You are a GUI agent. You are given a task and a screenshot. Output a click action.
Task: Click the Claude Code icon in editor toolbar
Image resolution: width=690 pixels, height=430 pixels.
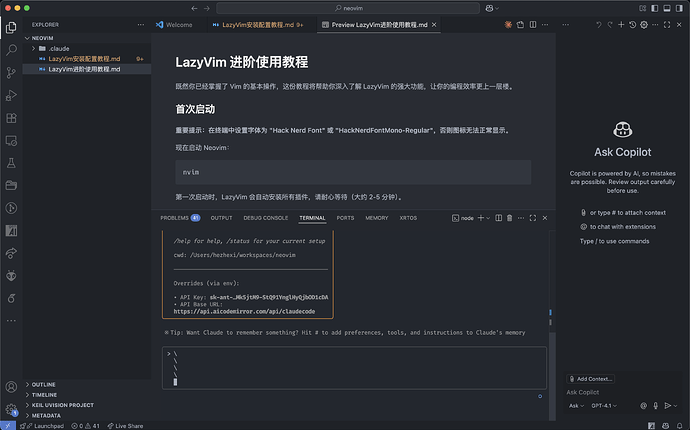click(508, 25)
